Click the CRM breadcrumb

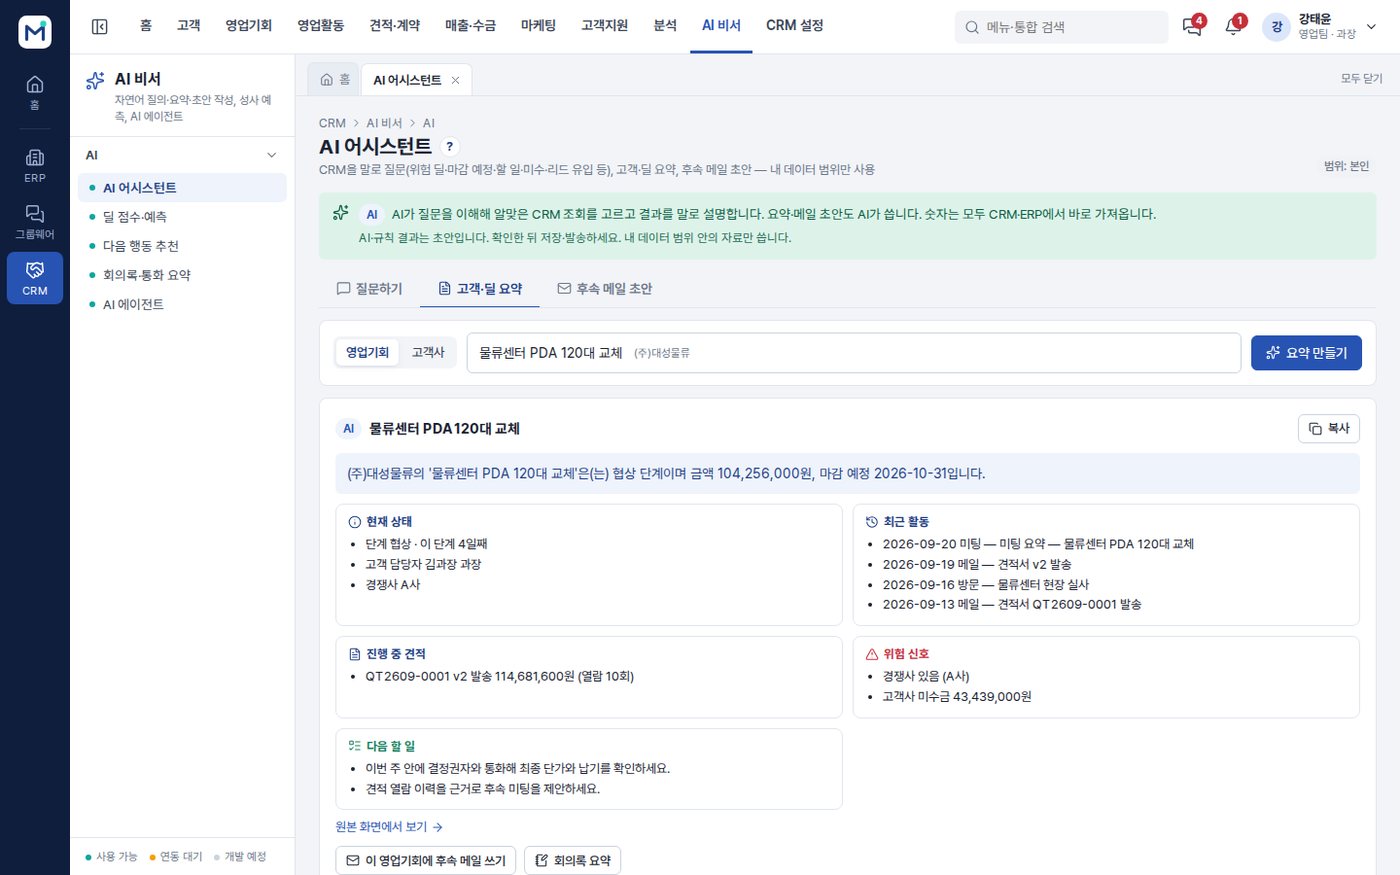(332, 123)
